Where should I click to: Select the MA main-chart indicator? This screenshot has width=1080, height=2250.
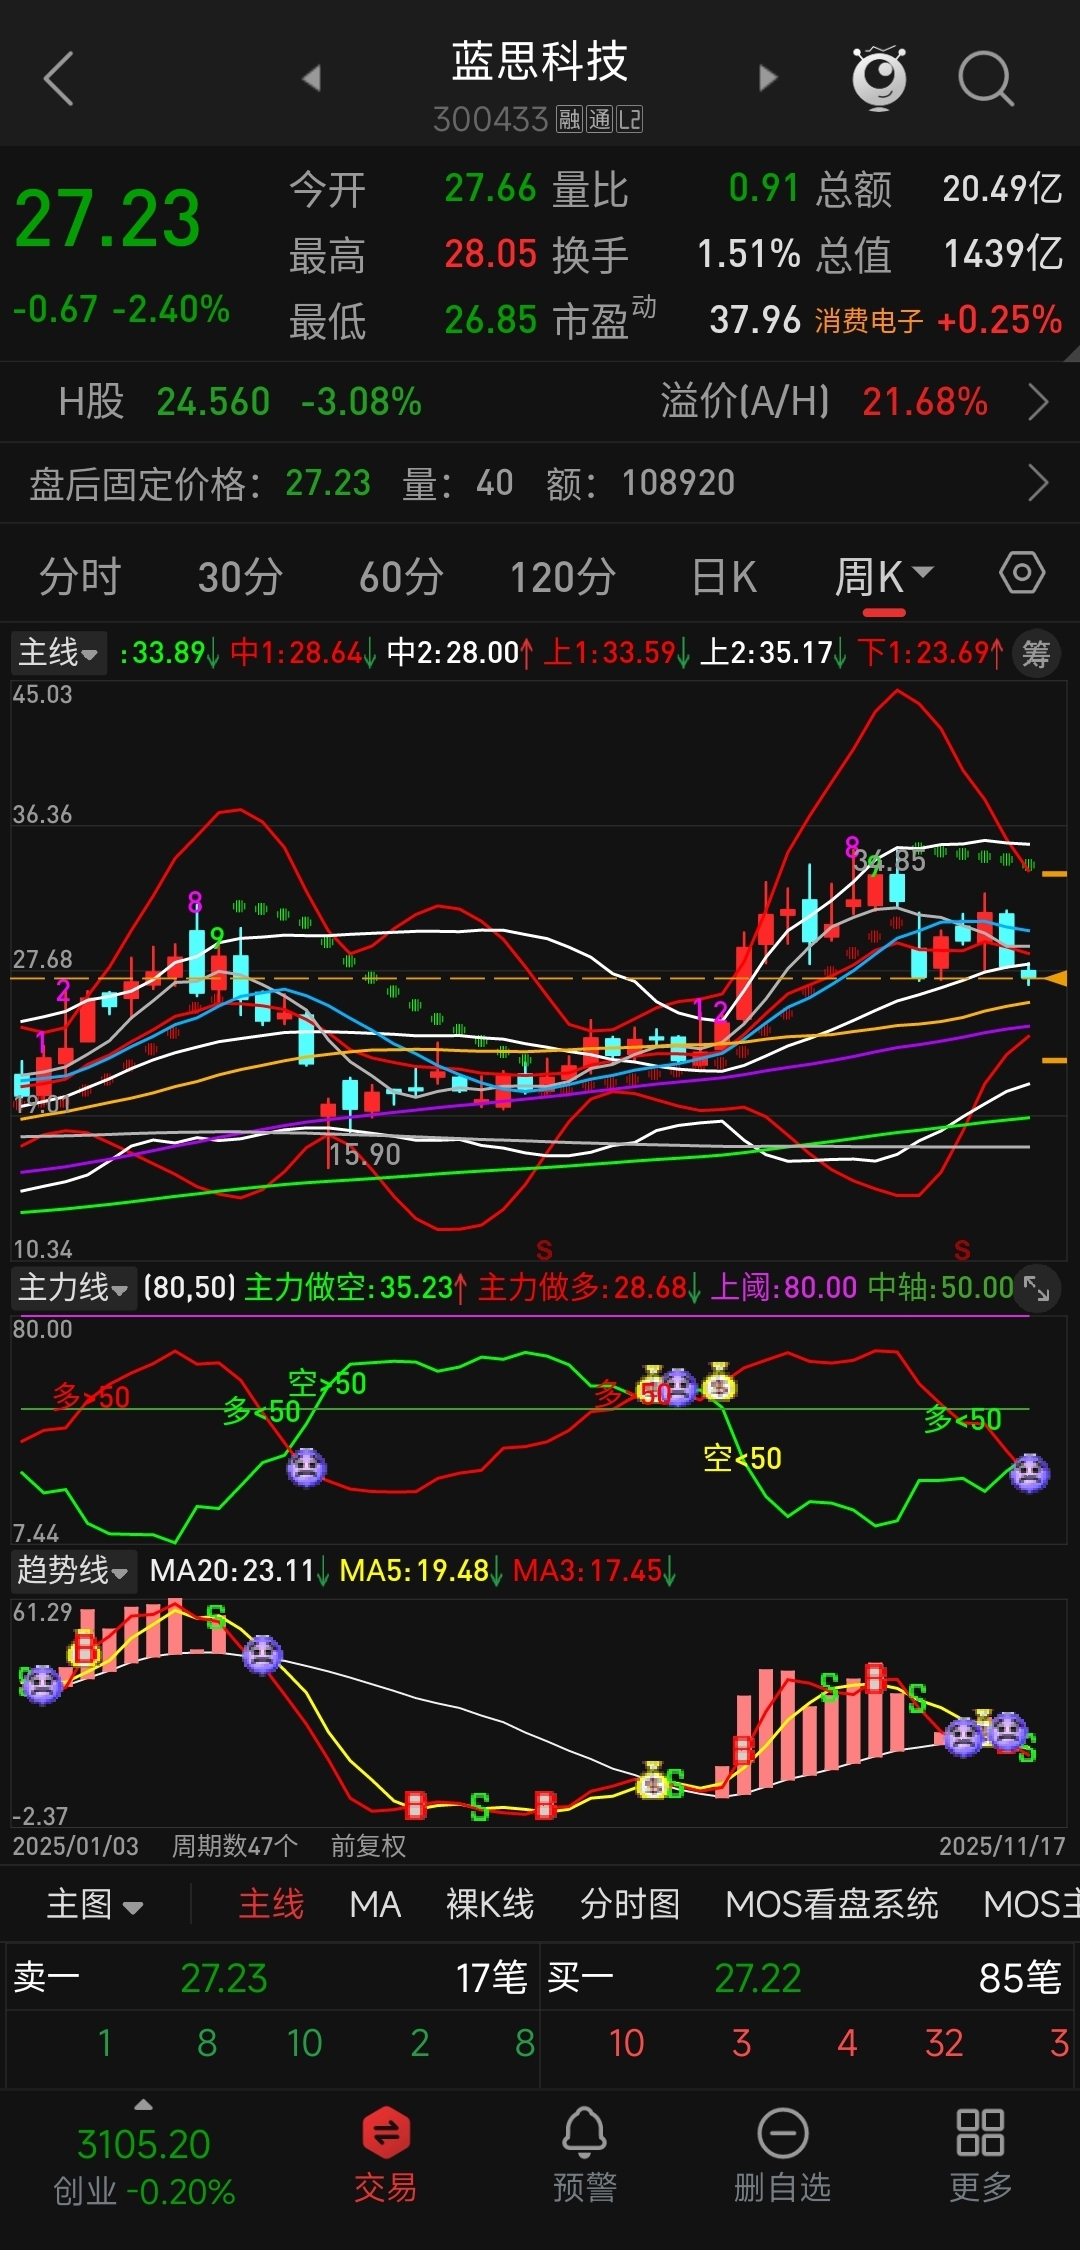click(375, 1904)
